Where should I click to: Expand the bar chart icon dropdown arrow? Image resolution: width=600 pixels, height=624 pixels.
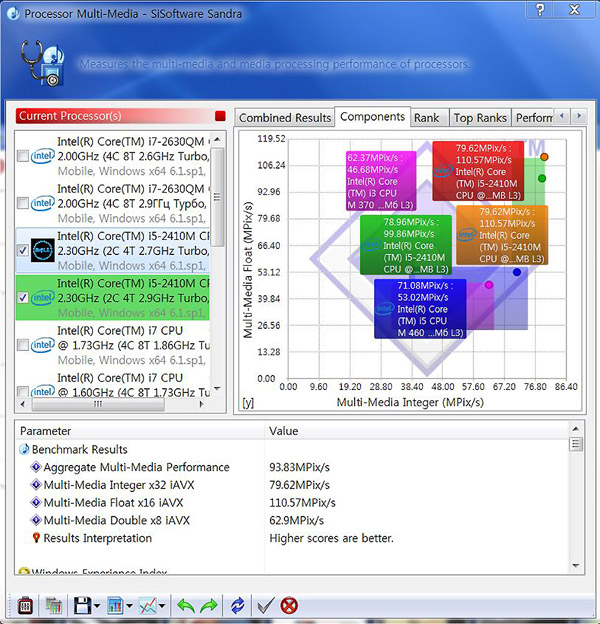tap(129, 606)
